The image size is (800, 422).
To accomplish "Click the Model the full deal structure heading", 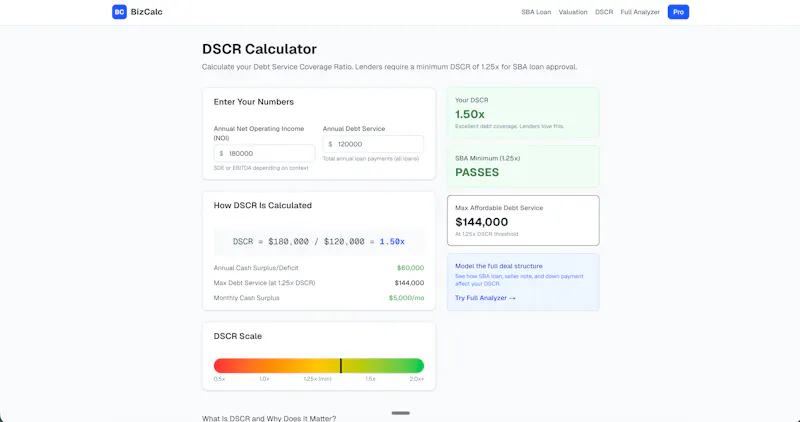I will click(x=498, y=266).
